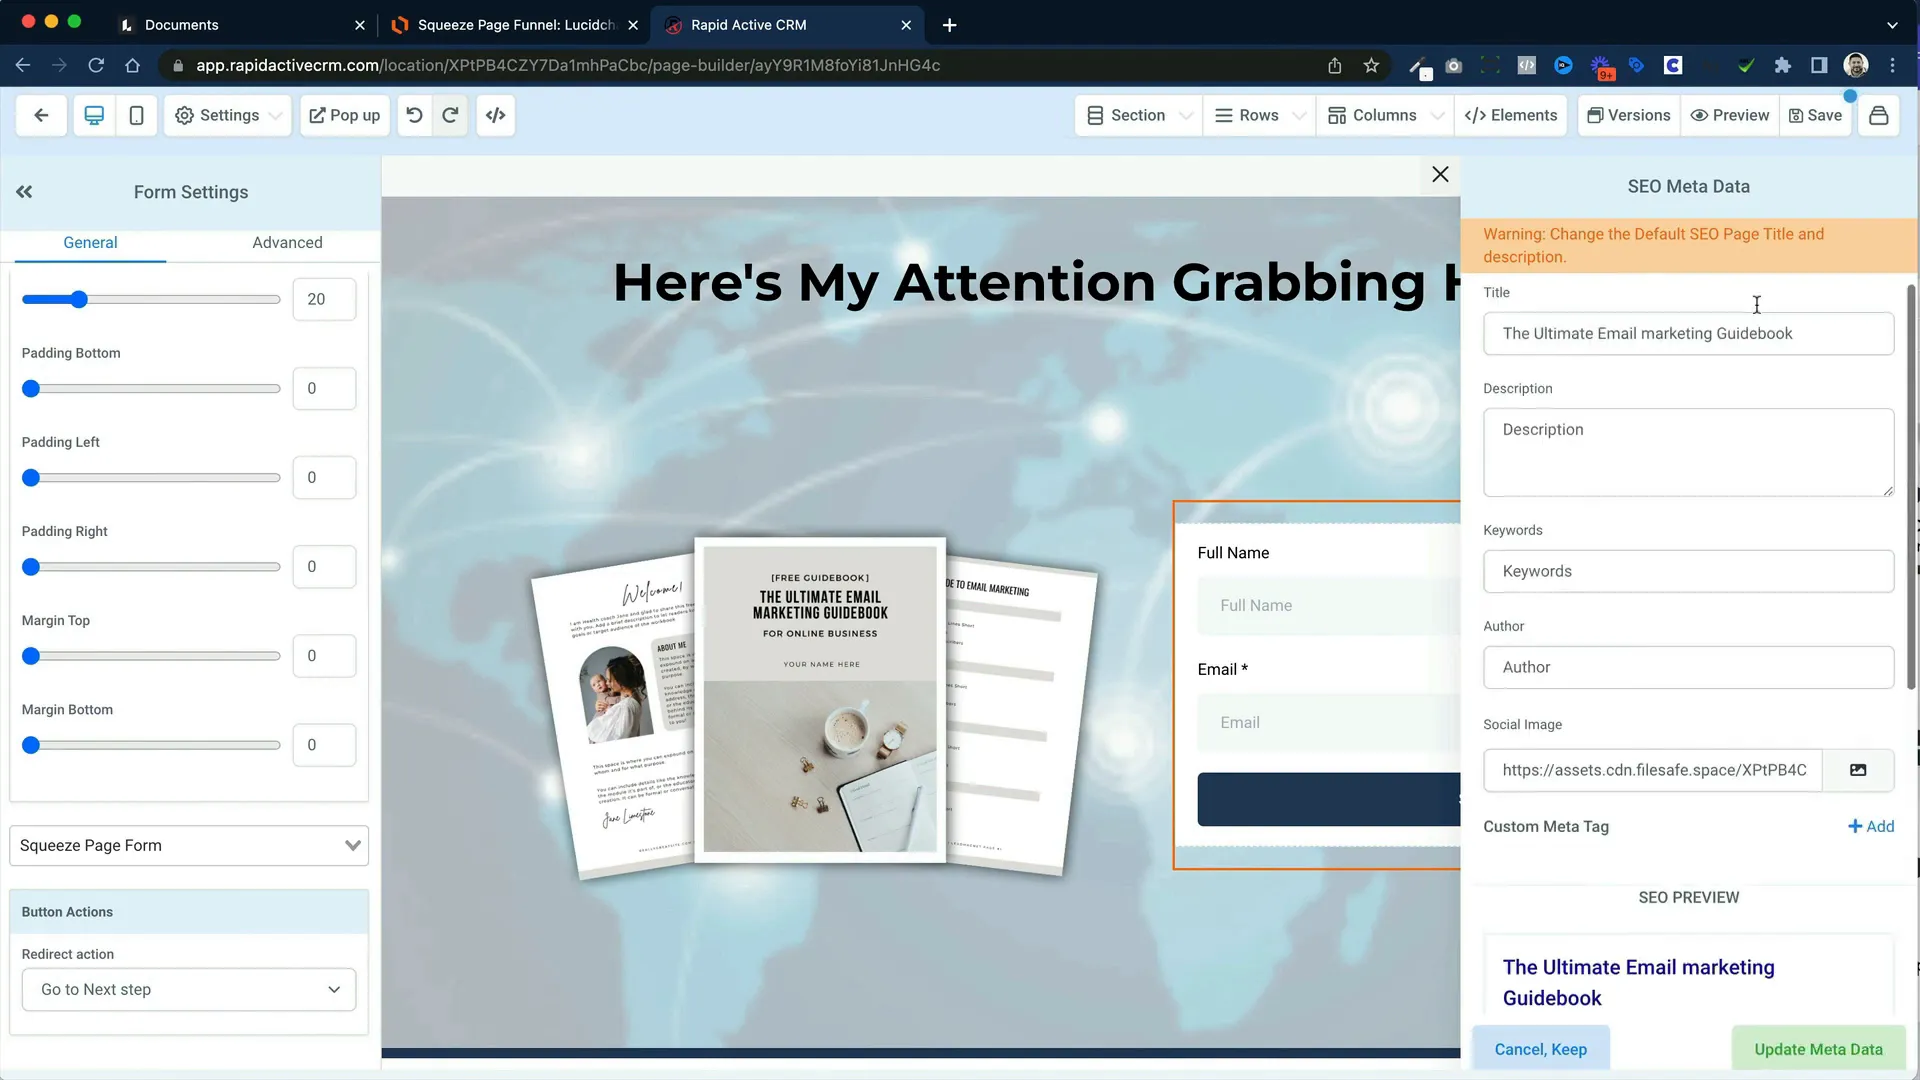The image size is (1920, 1080).
Task: Click the Email form field
Action: (1329, 722)
